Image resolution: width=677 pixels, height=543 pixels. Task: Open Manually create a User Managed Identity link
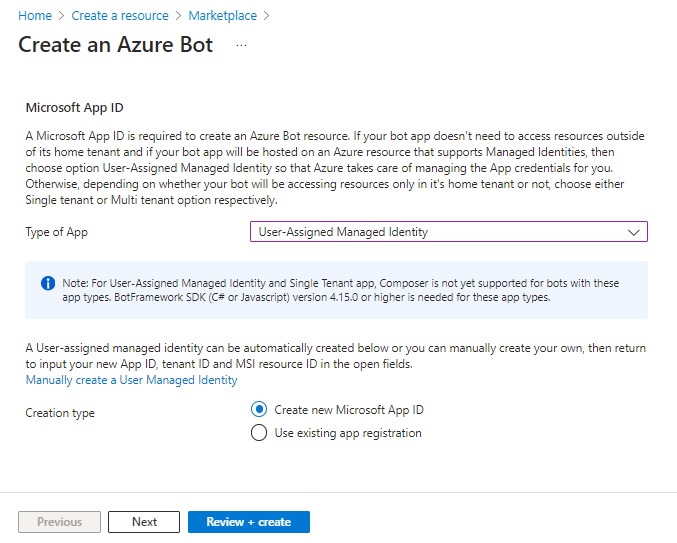(x=131, y=380)
